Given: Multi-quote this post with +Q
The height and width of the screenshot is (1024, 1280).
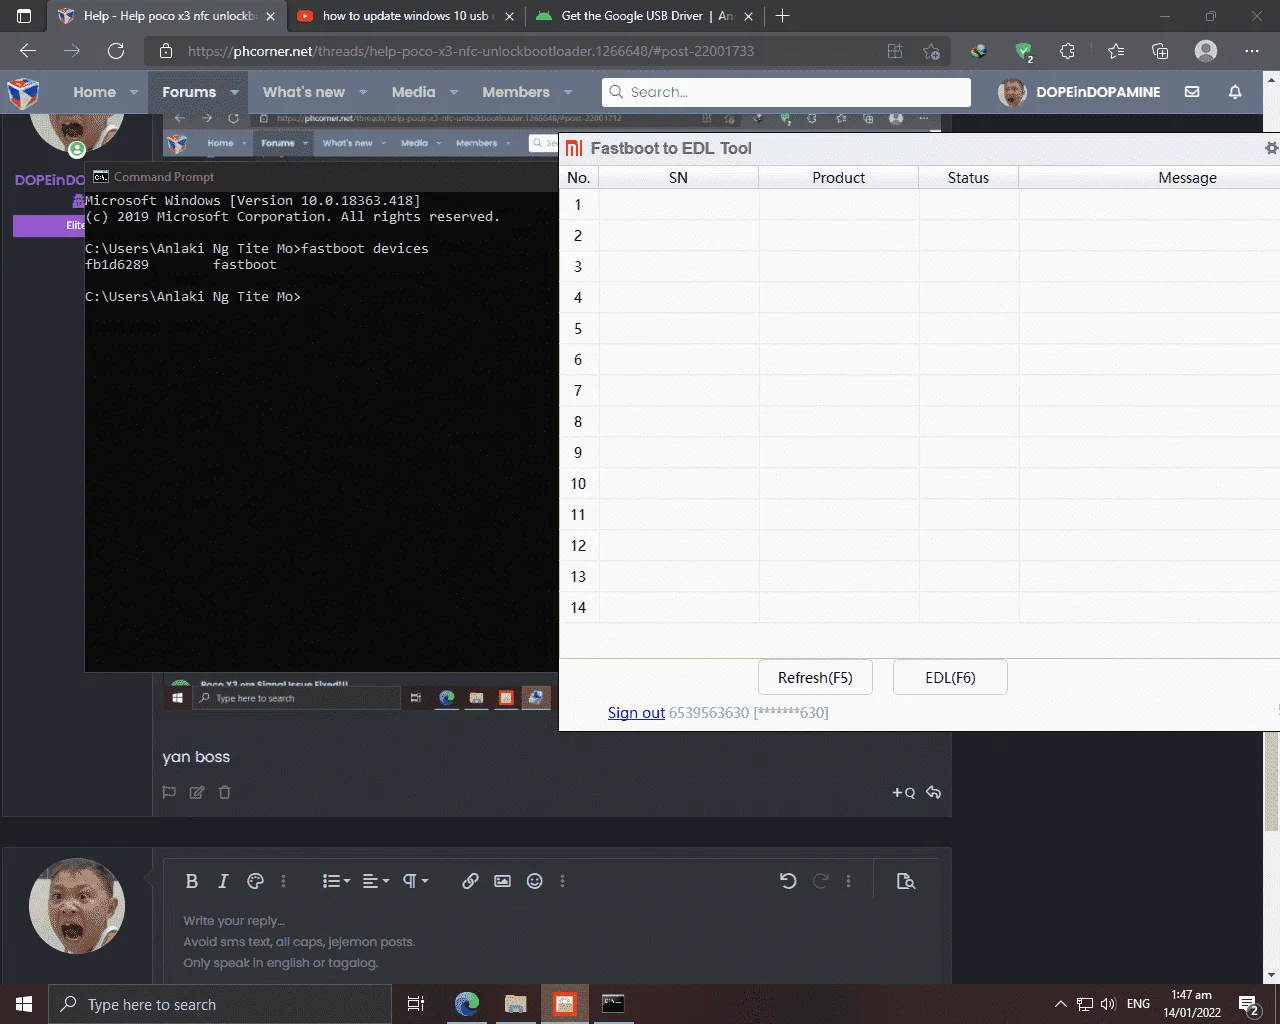Looking at the screenshot, I should click(x=903, y=792).
